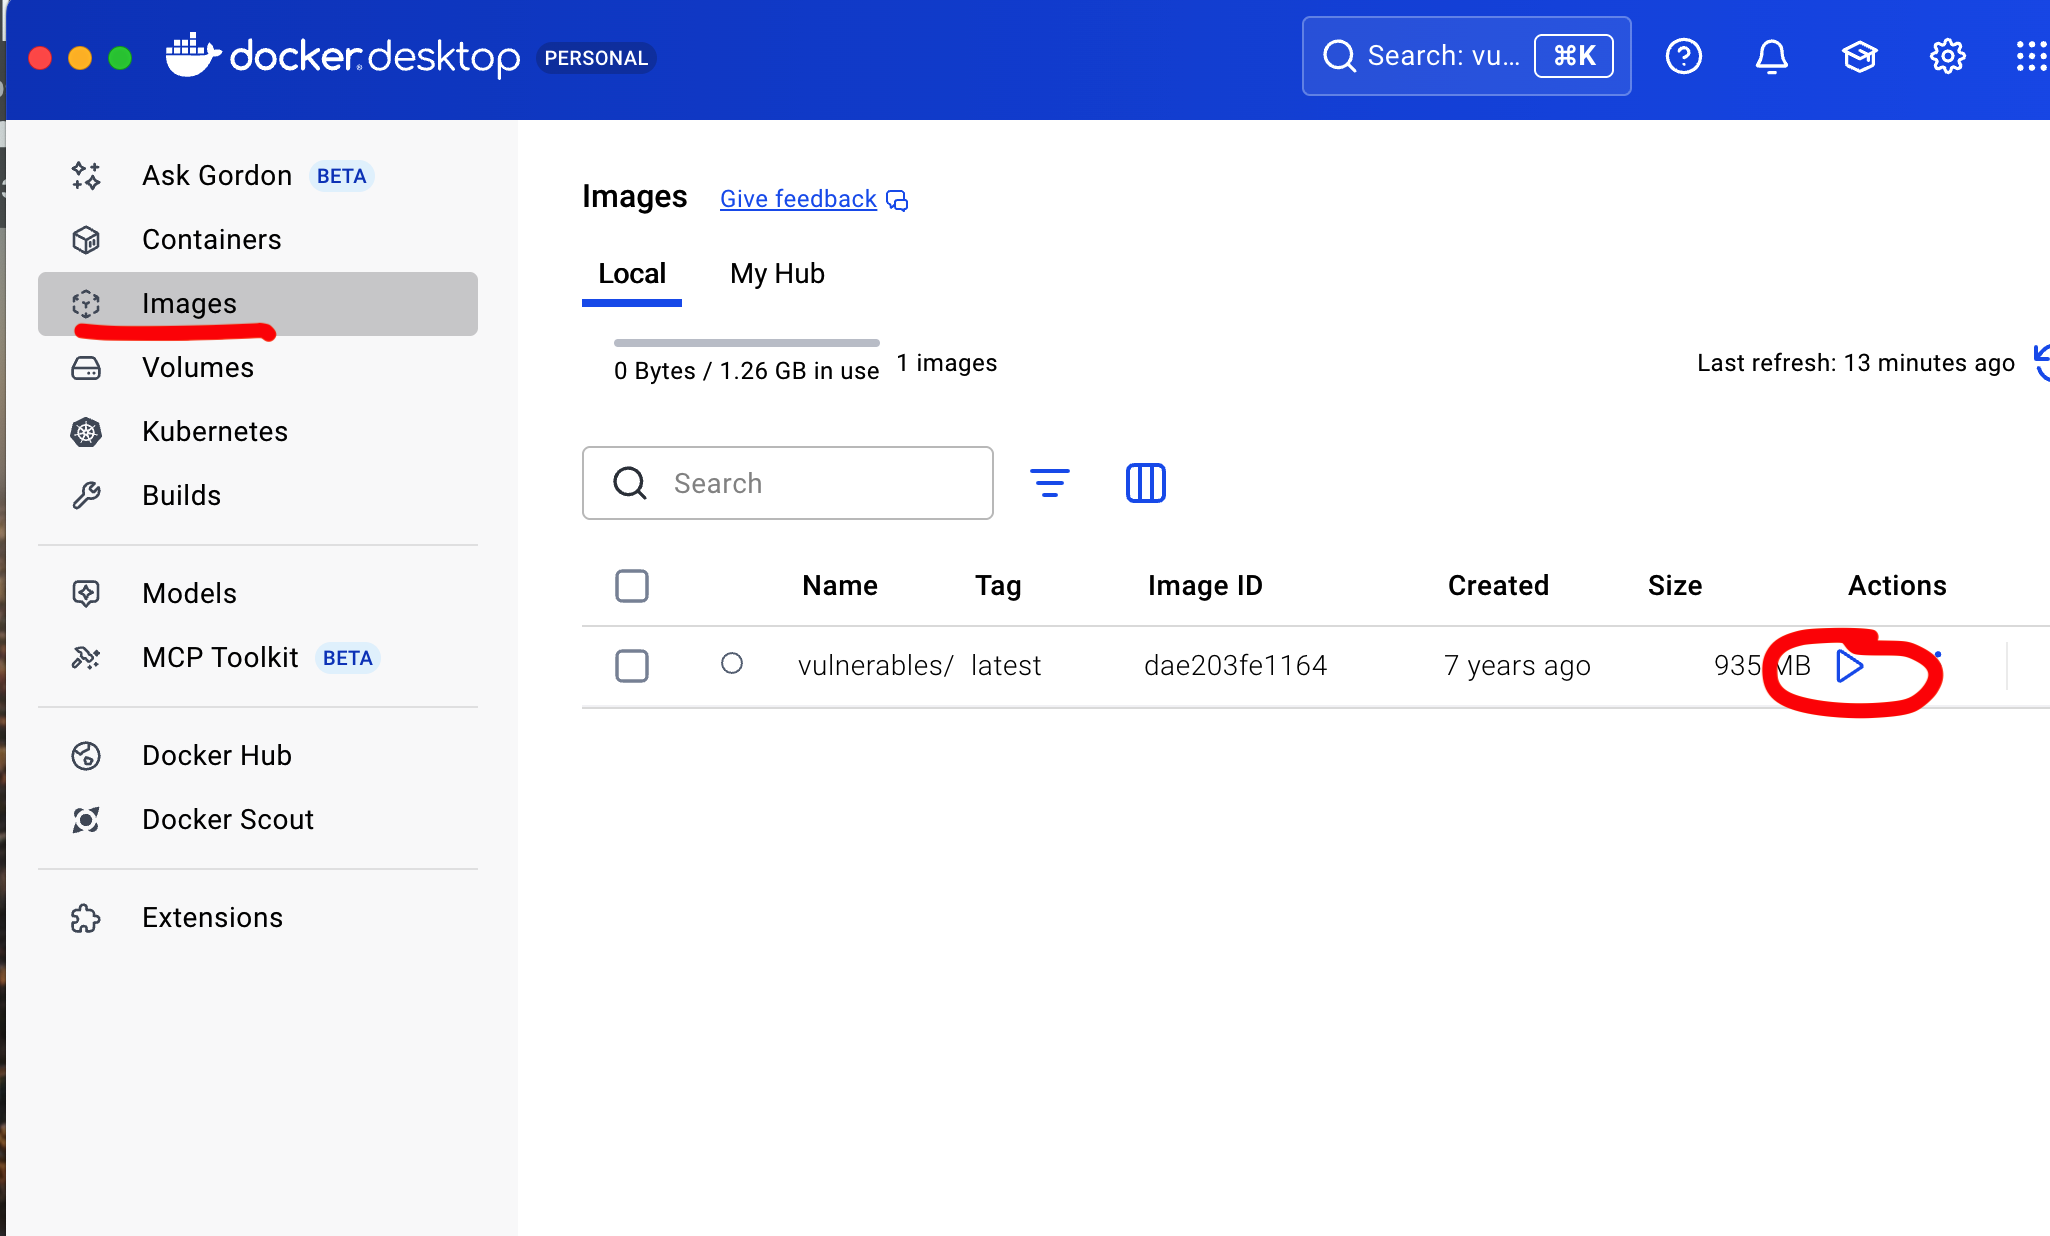Viewport: 2050px width, 1236px height.
Task: Open Containers in the sidebar
Action: point(211,240)
